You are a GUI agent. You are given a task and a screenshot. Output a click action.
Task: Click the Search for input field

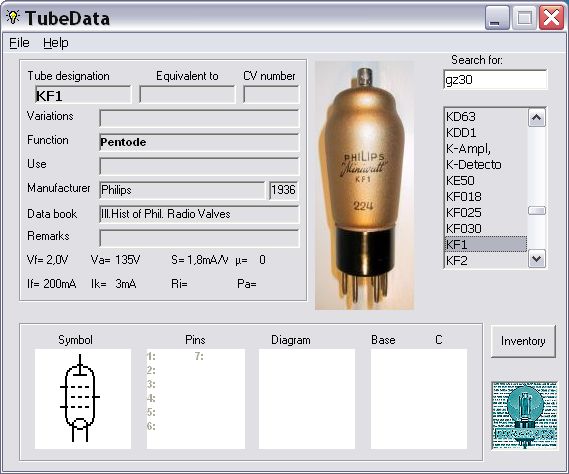(x=495, y=79)
